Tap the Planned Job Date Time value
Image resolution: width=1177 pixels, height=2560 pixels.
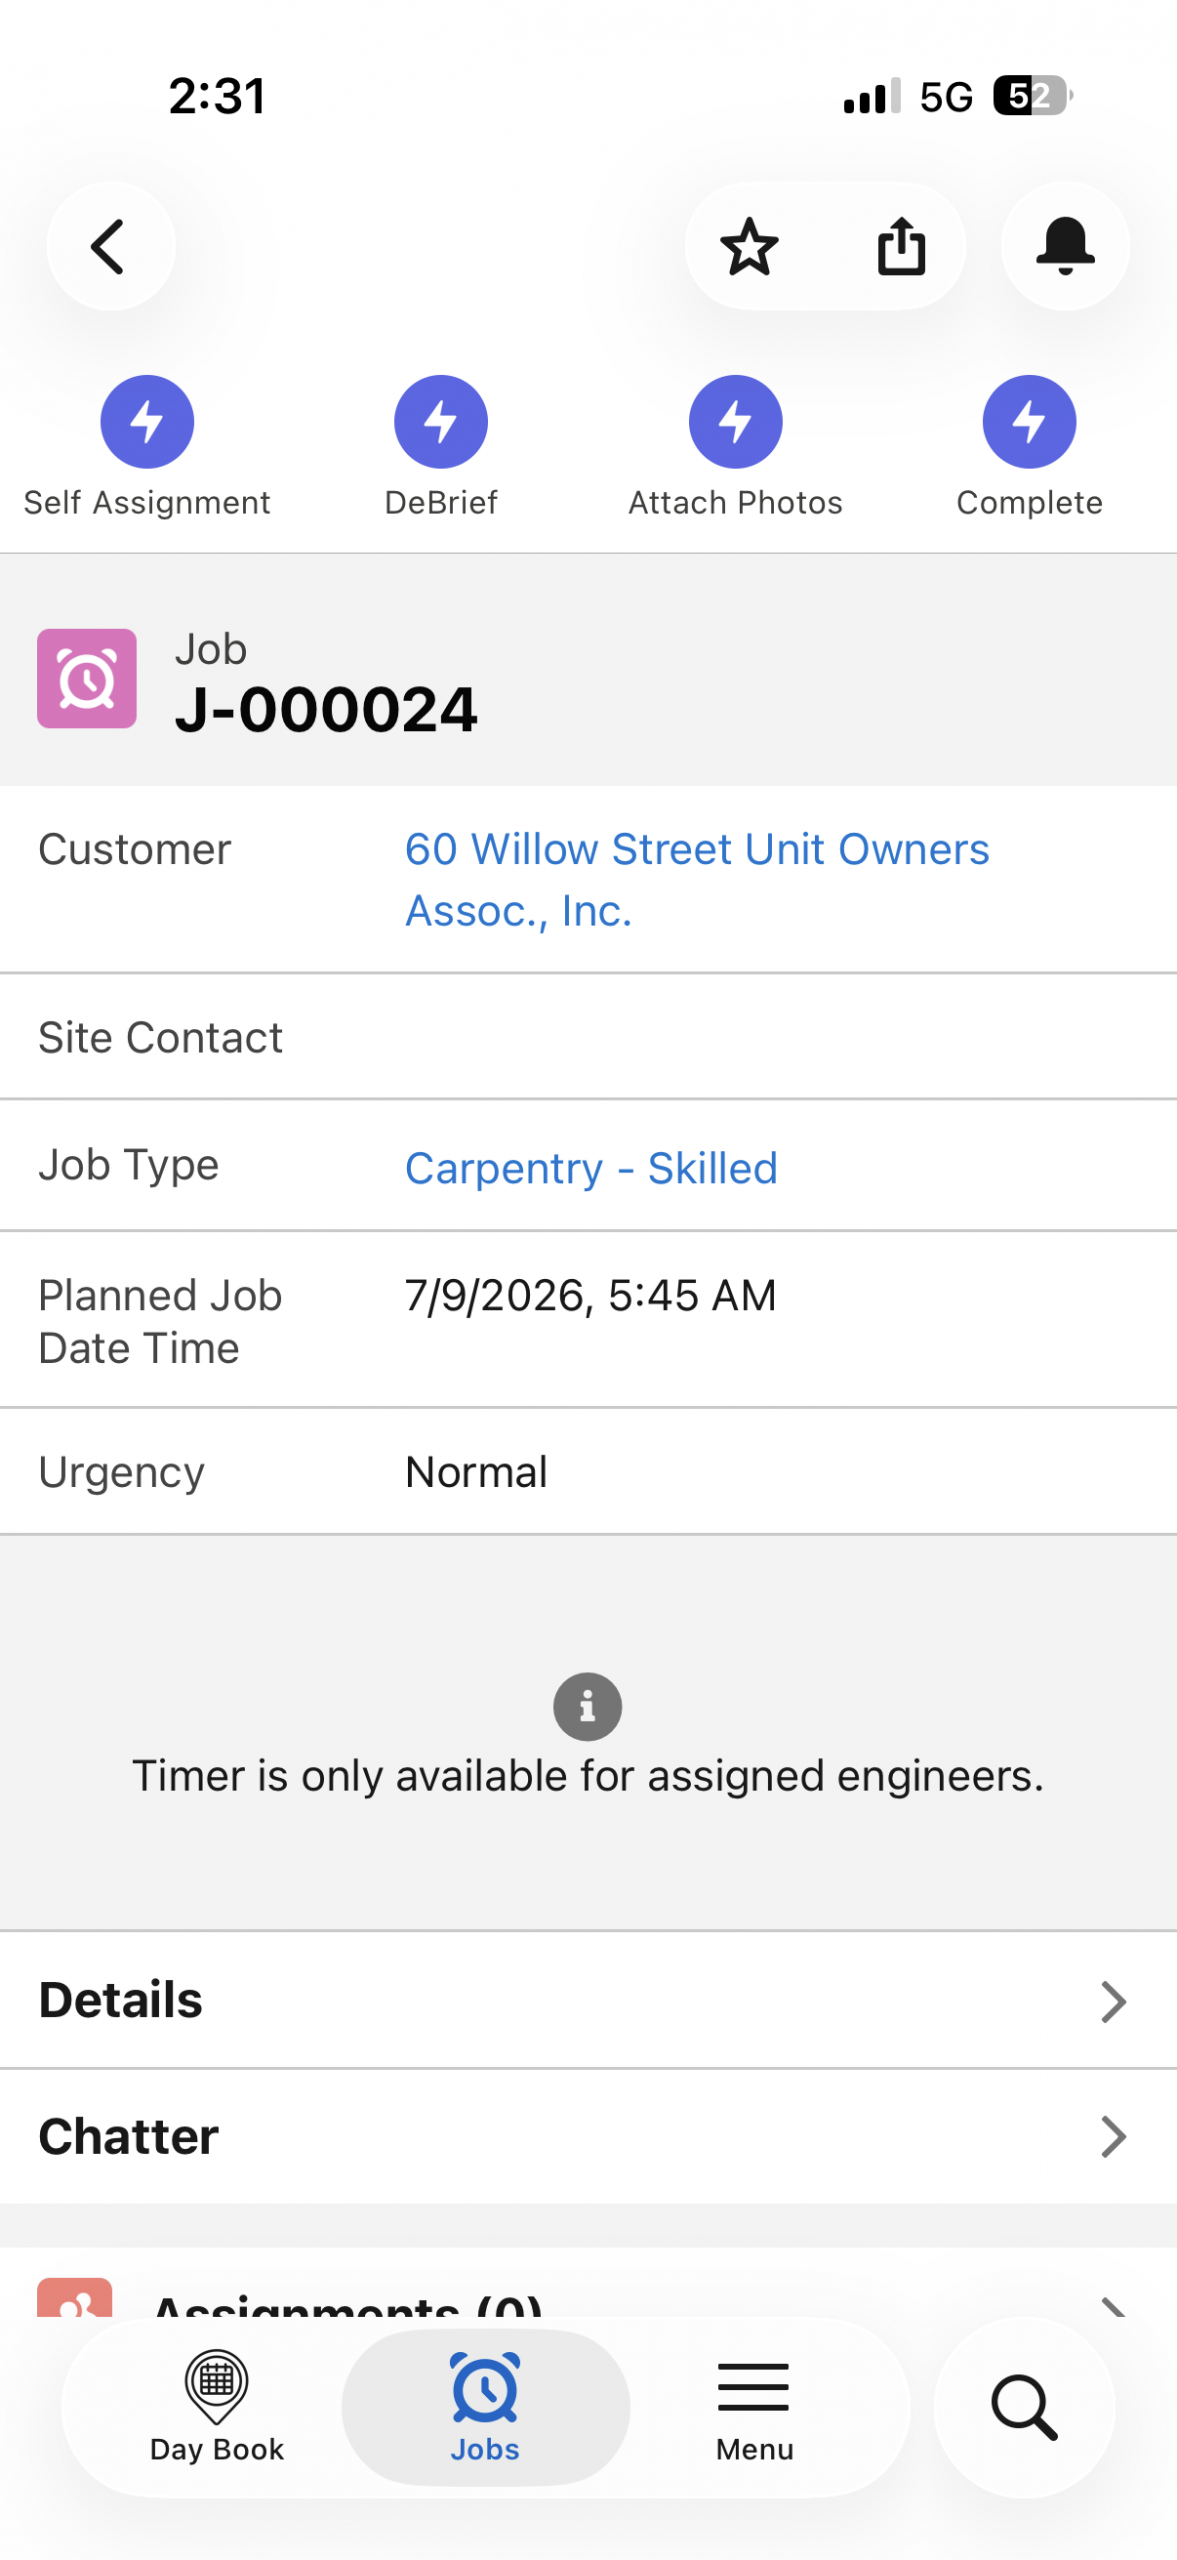click(x=590, y=1294)
